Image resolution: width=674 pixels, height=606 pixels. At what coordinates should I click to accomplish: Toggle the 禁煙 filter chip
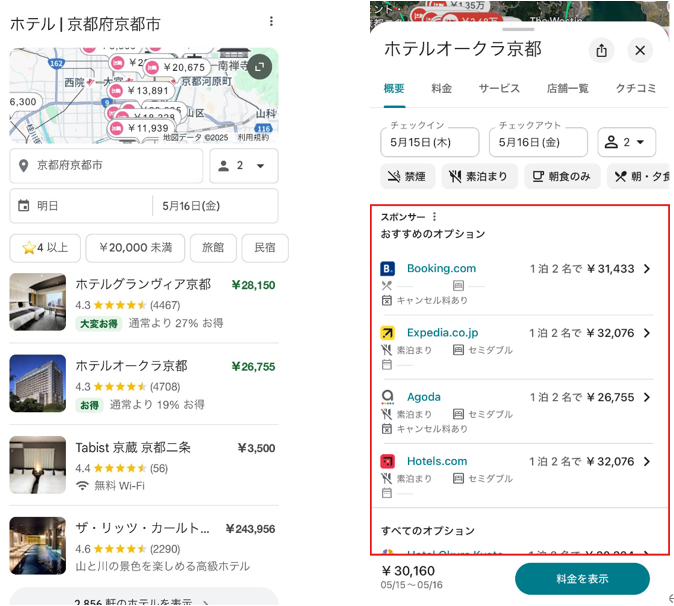click(x=407, y=176)
